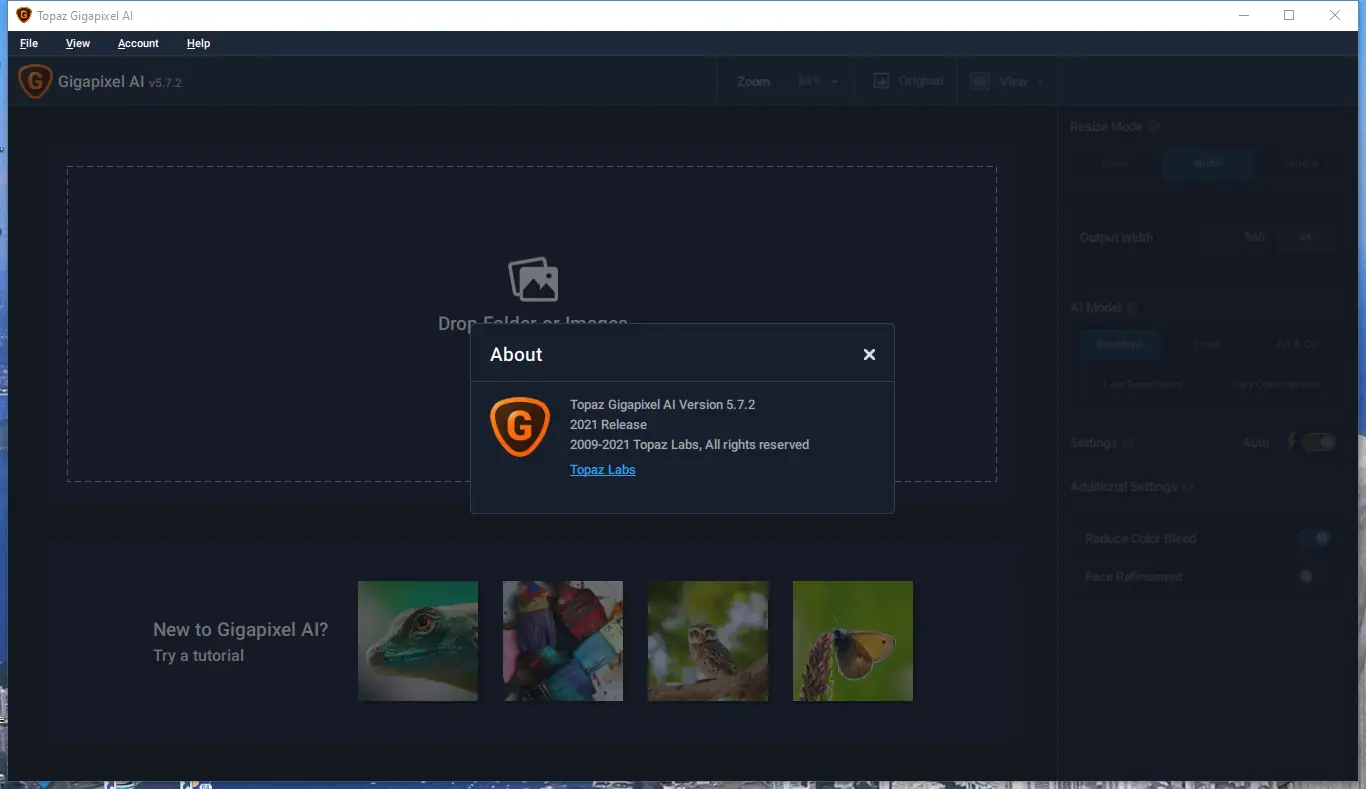Click the AI Model info icon
The width and height of the screenshot is (1366, 789).
pos(1132,308)
